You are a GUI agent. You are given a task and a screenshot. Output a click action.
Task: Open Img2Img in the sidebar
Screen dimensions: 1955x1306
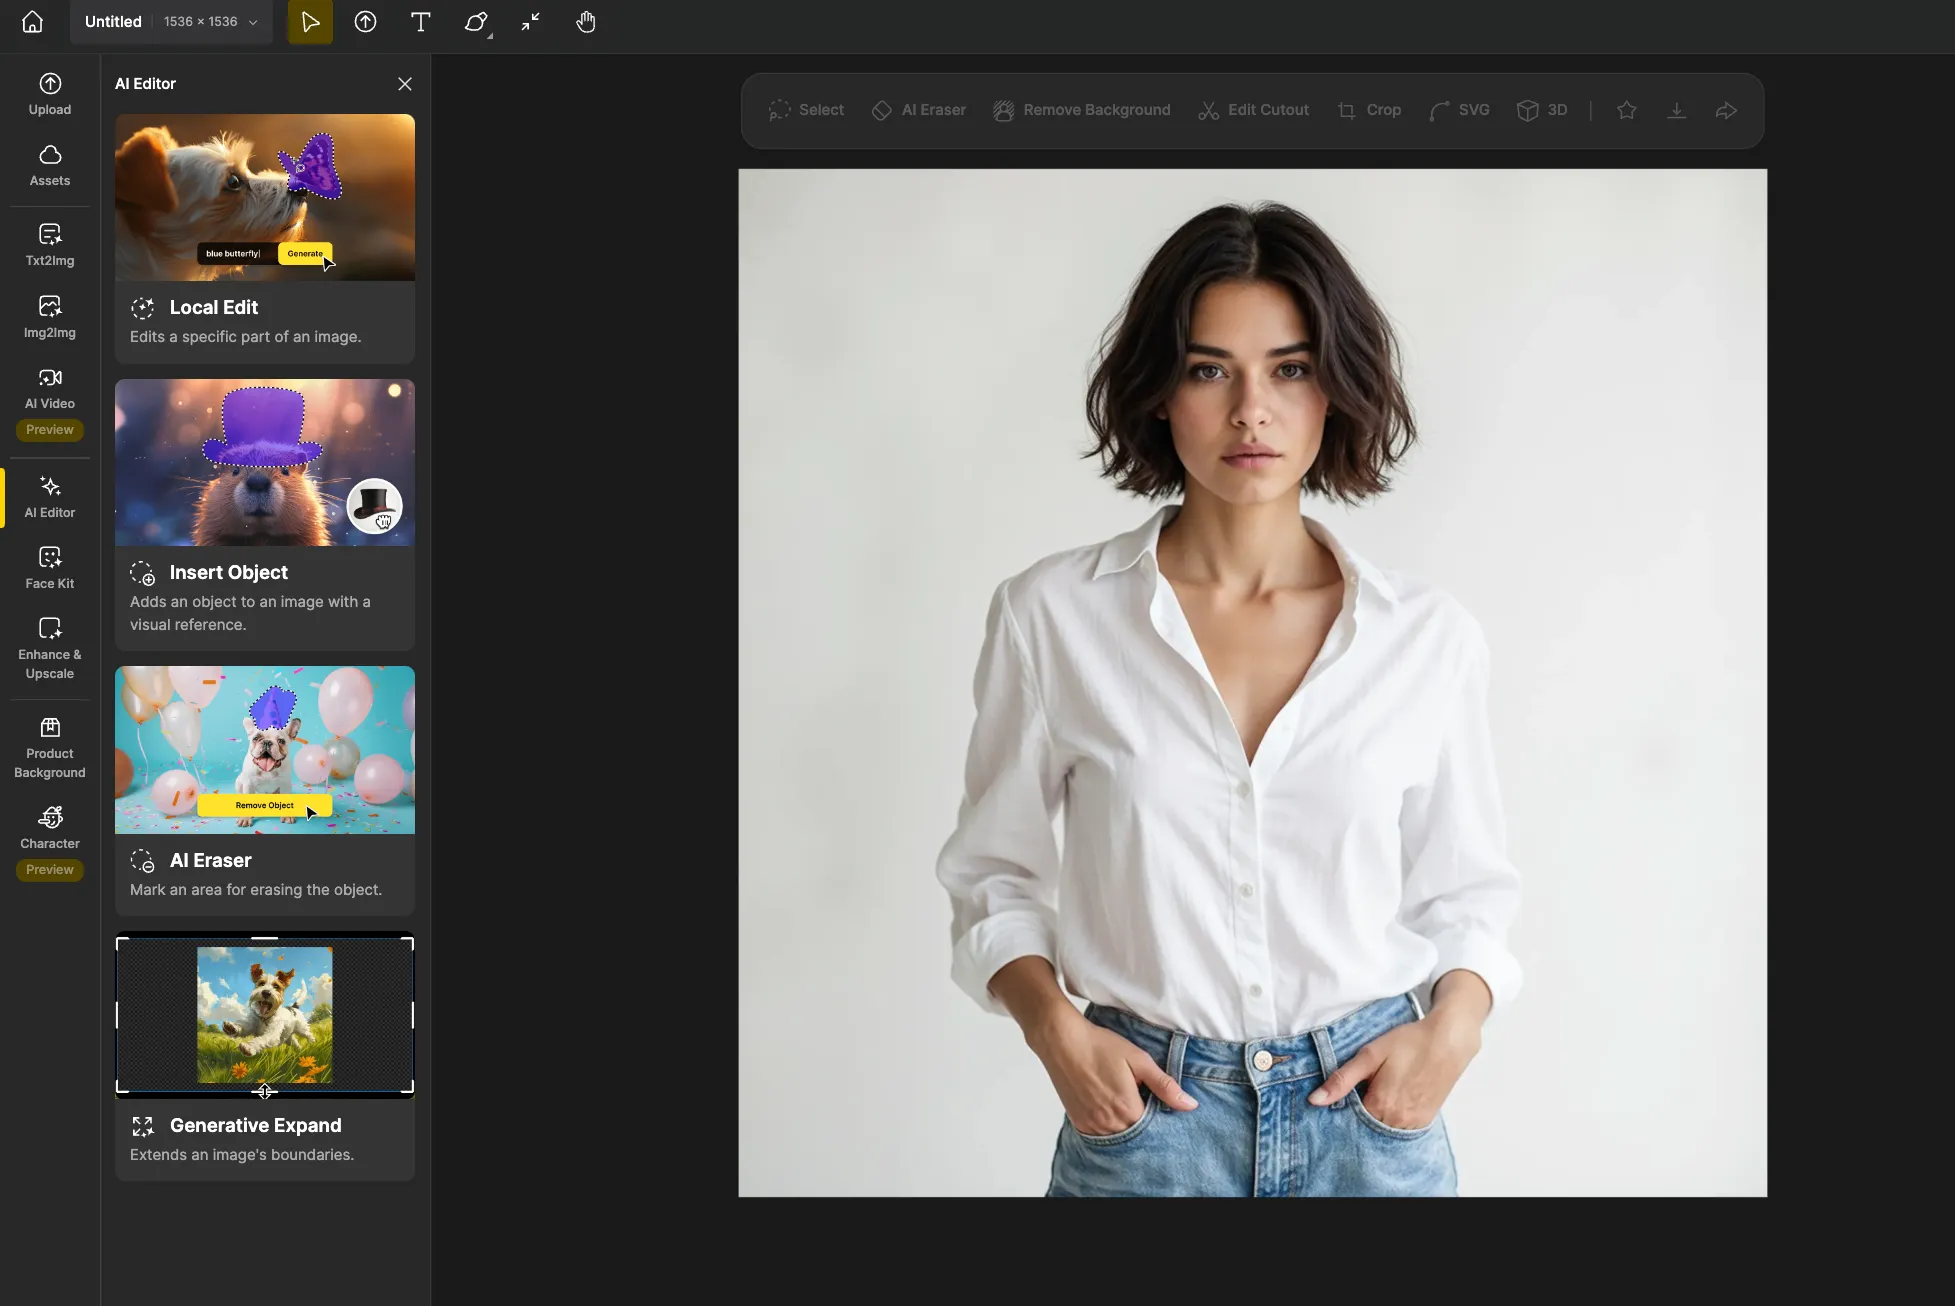[x=50, y=318]
